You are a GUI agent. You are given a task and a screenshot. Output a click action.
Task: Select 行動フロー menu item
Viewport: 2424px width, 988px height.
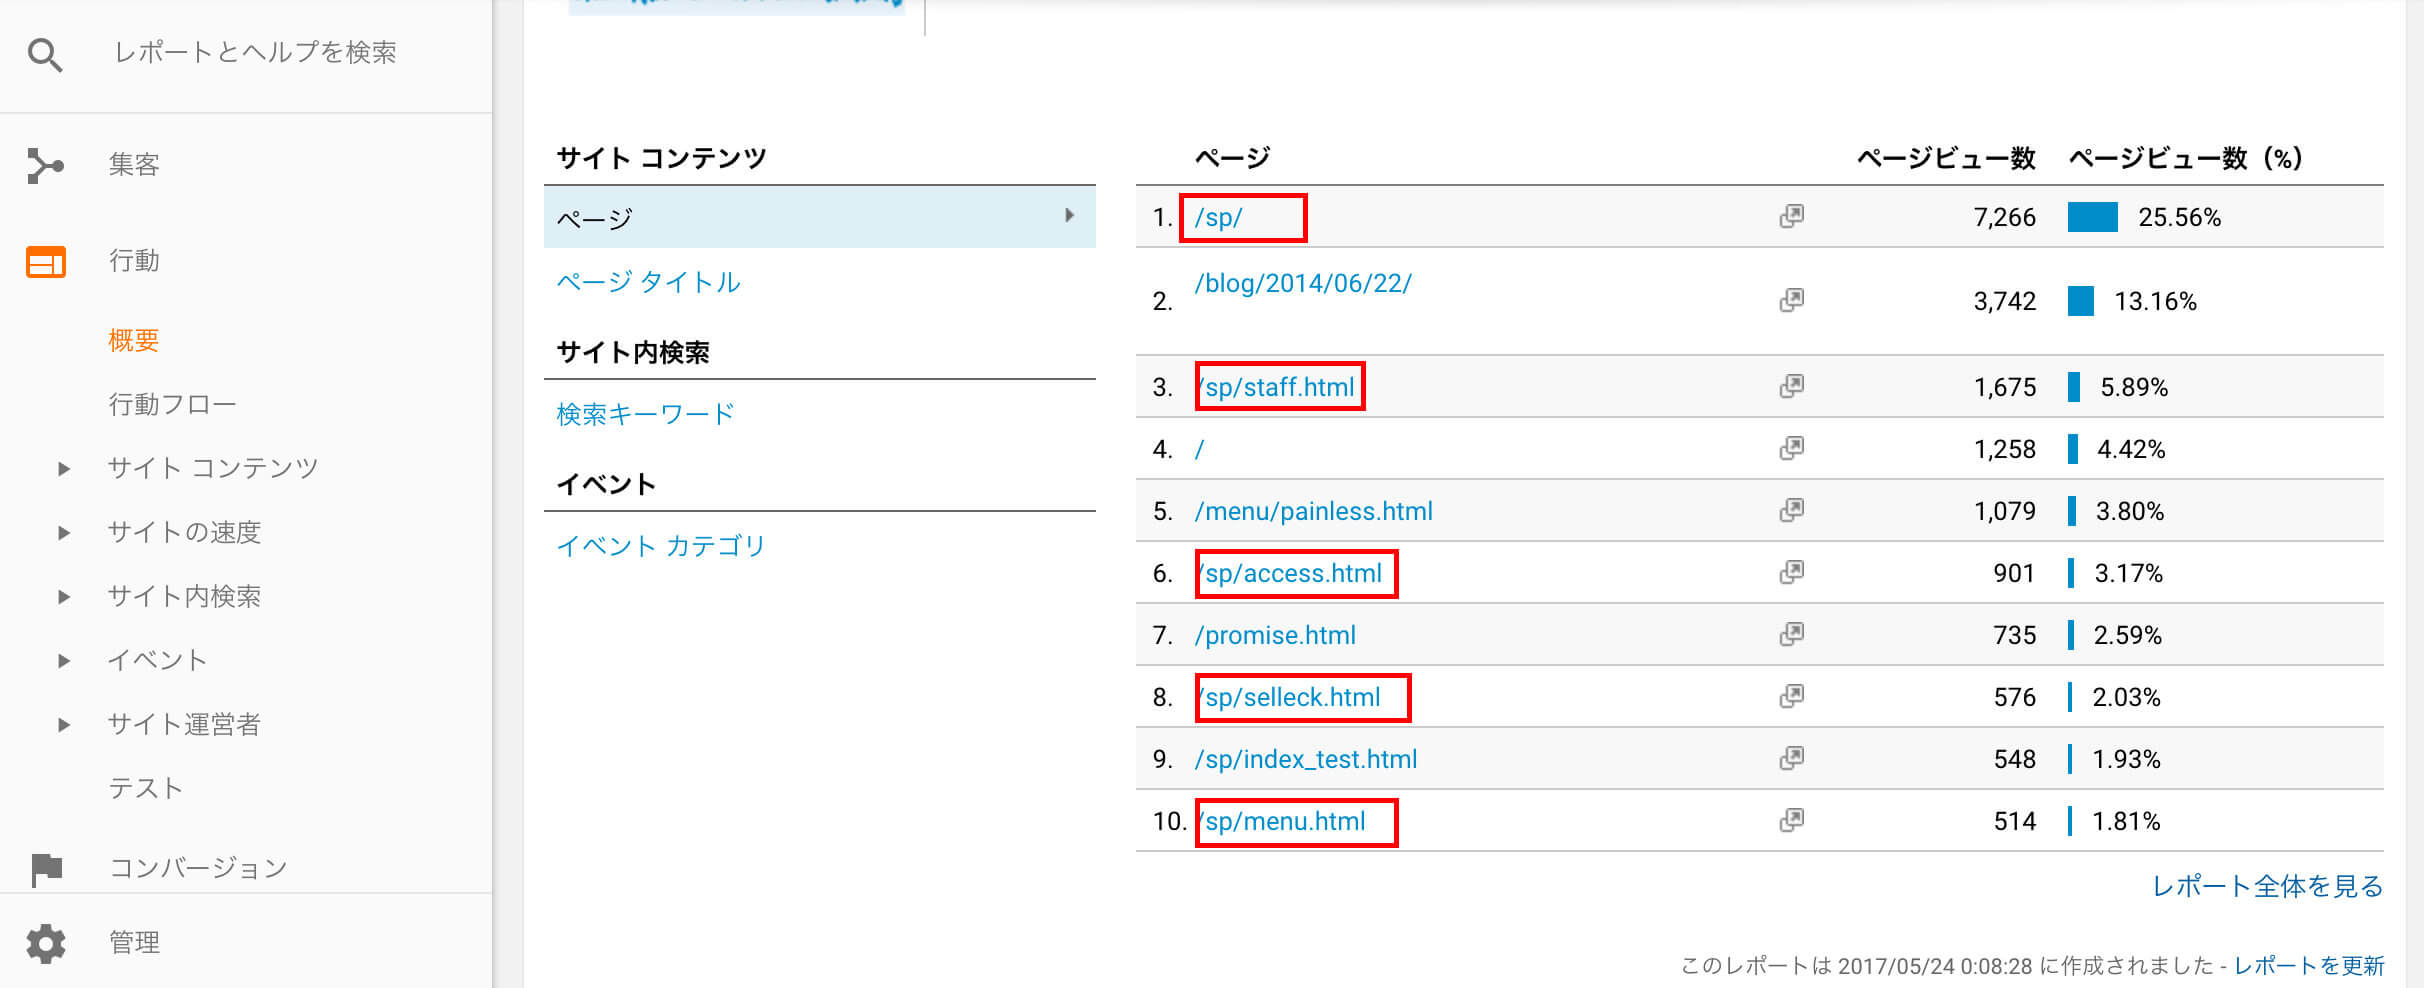(172, 404)
